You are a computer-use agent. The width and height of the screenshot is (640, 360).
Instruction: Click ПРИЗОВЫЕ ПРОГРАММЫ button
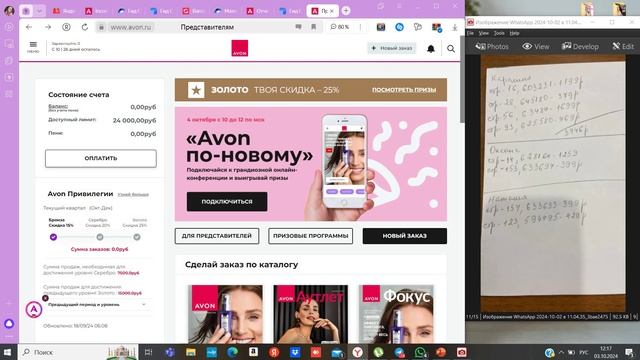[311, 236]
